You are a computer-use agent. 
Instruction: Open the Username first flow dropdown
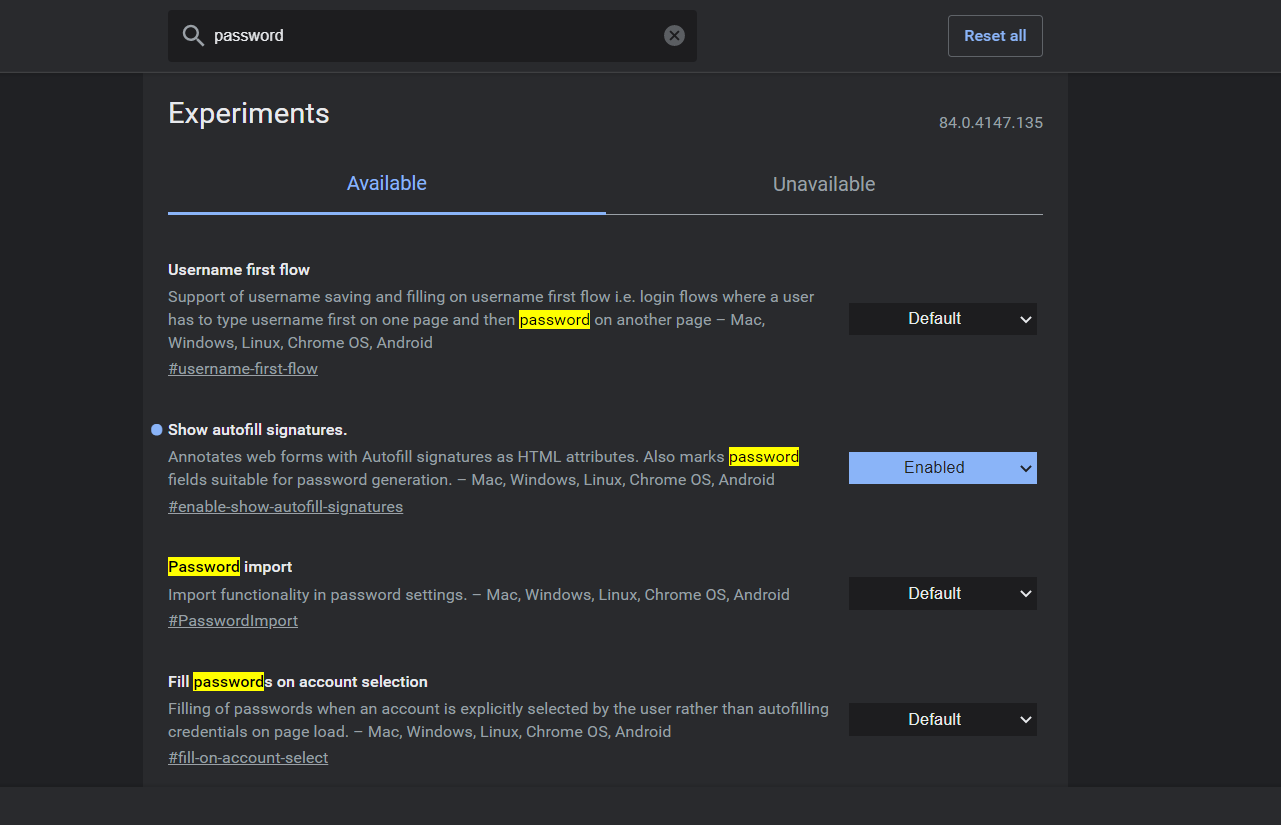click(942, 319)
